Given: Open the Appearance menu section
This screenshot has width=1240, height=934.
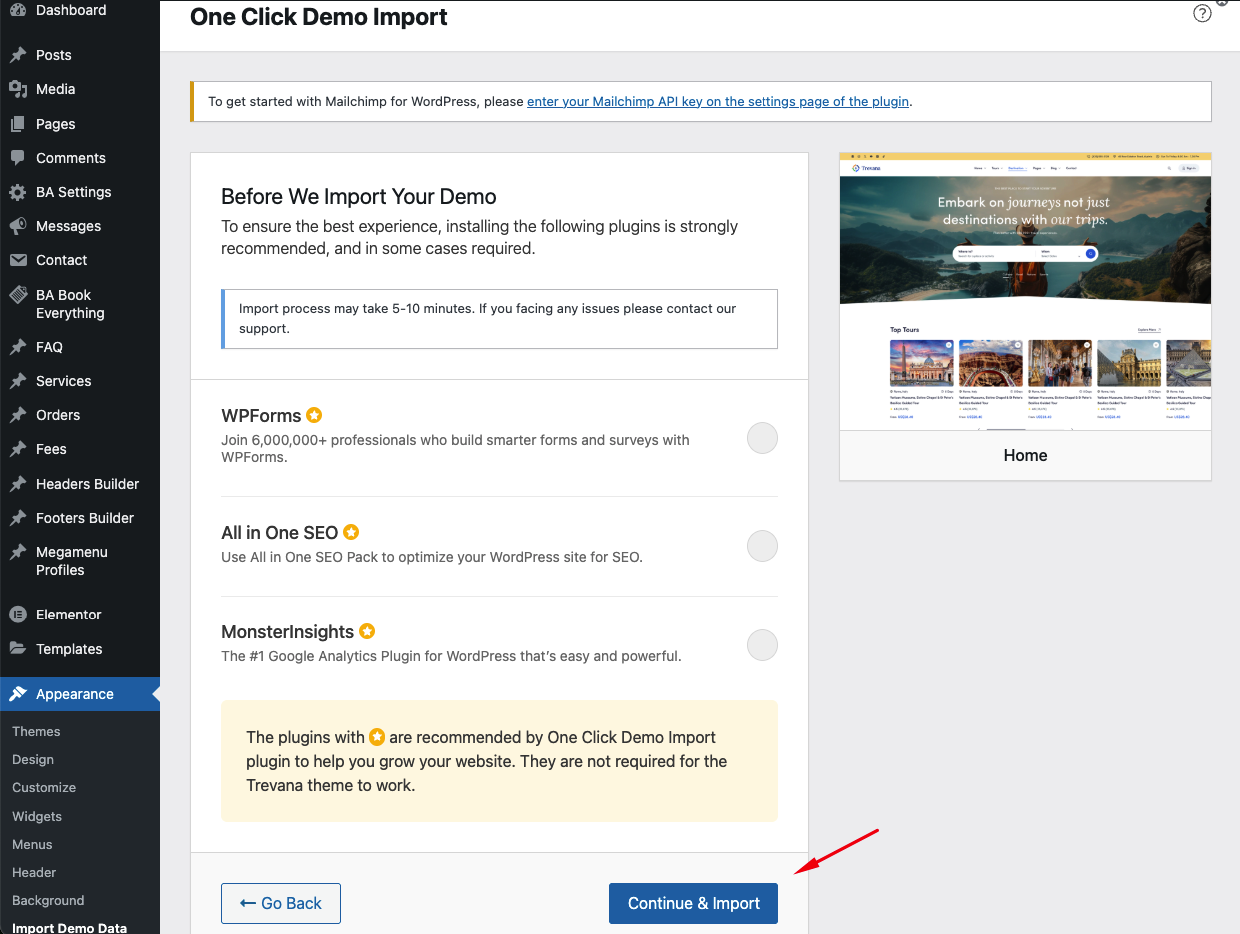Looking at the screenshot, I should pyautogui.click(x=74, y=694).
